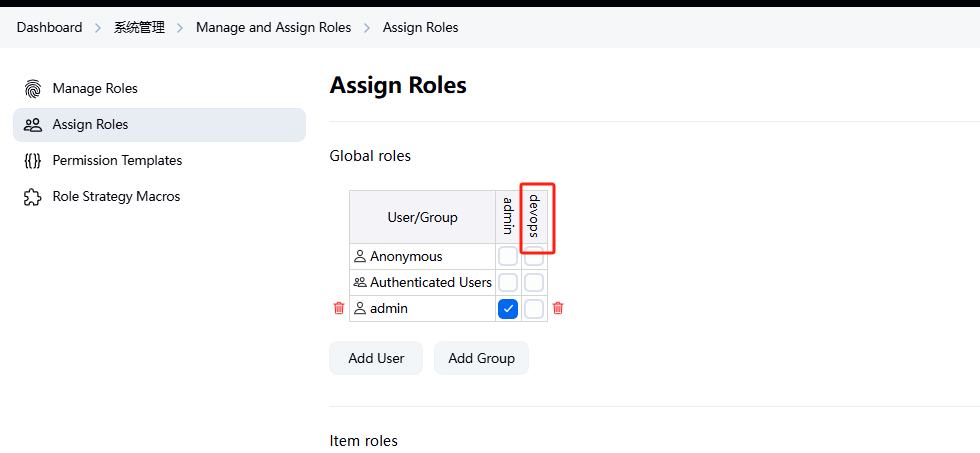Enable devops role for user admin
The height and width of the screenshot is (453, 980).
534,309
